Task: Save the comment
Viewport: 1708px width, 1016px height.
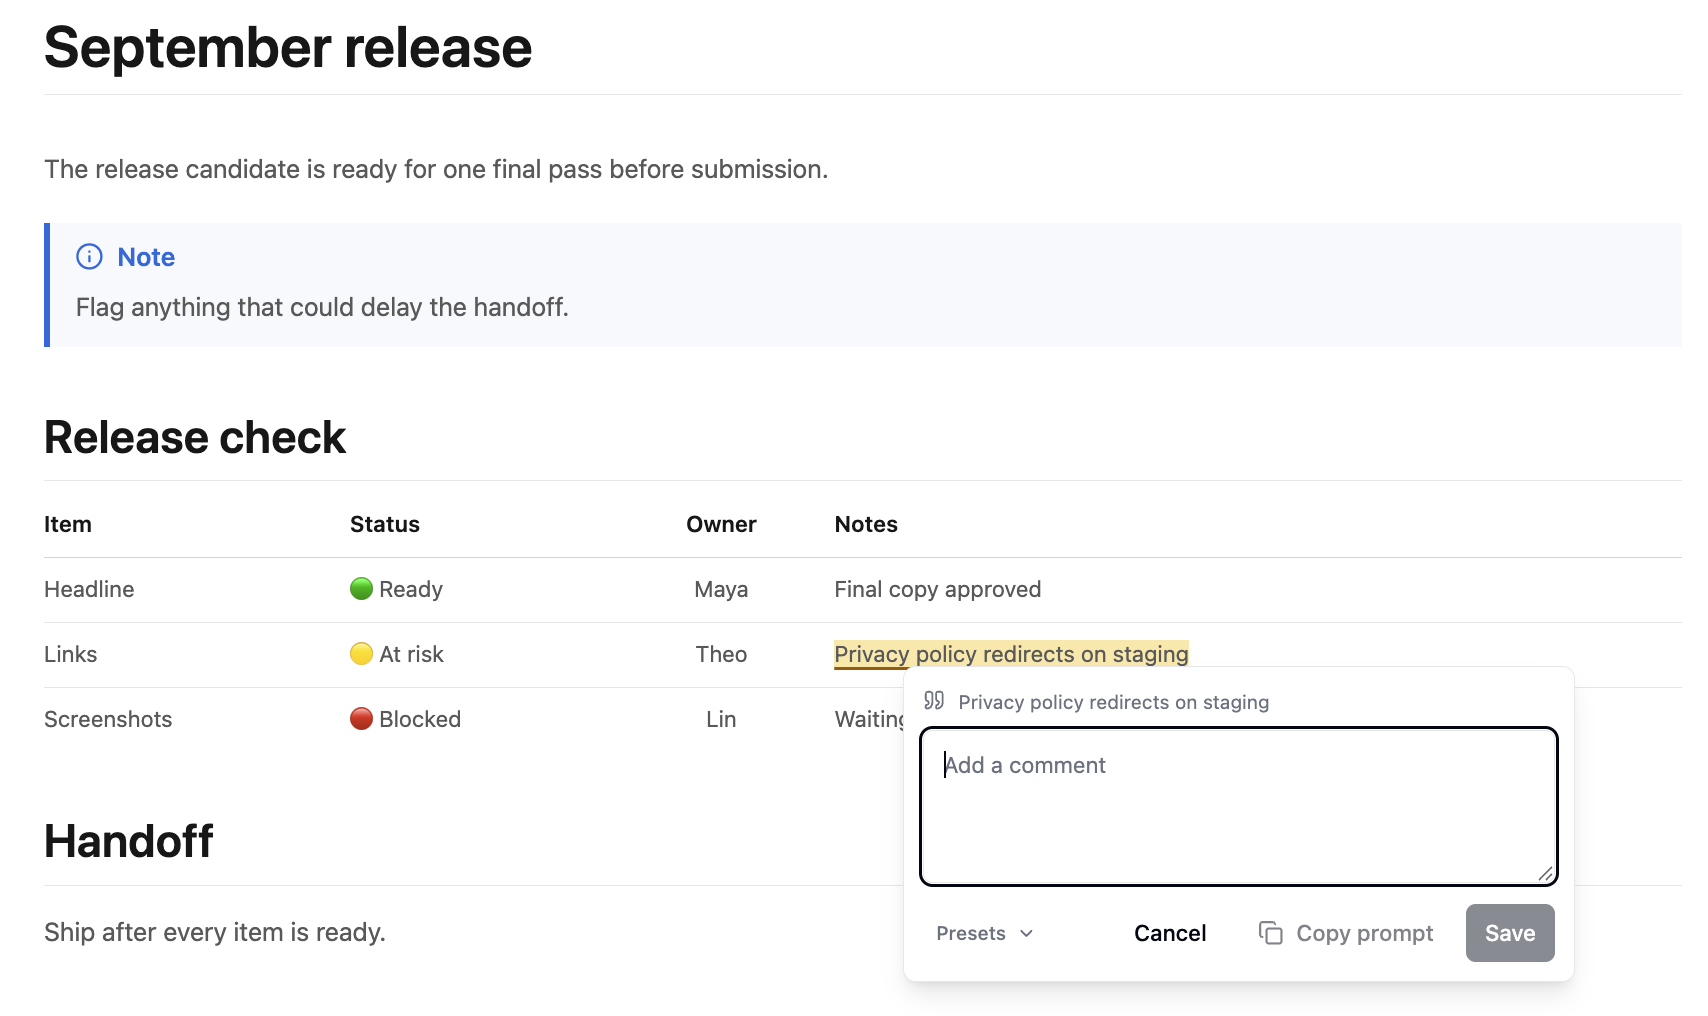Action: click(1510, 933)
